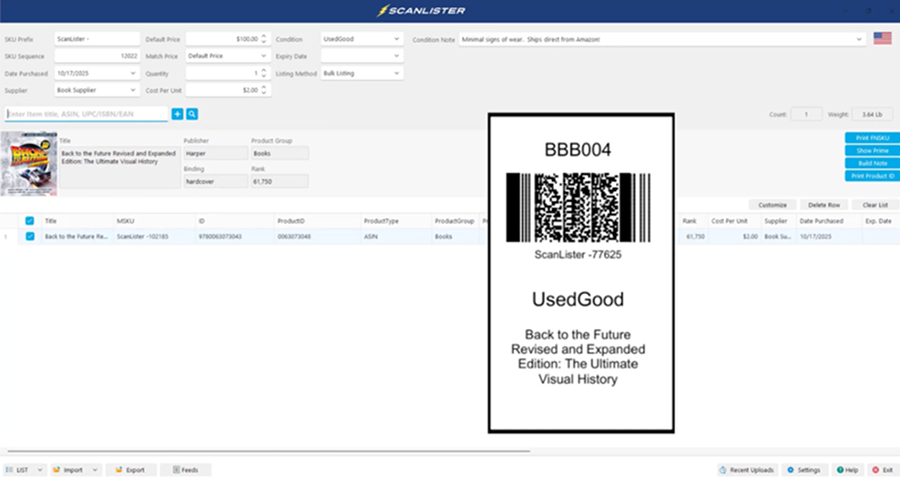The image size is (900, 483).
Task: Click the Show Prime button
Action: 872,150
